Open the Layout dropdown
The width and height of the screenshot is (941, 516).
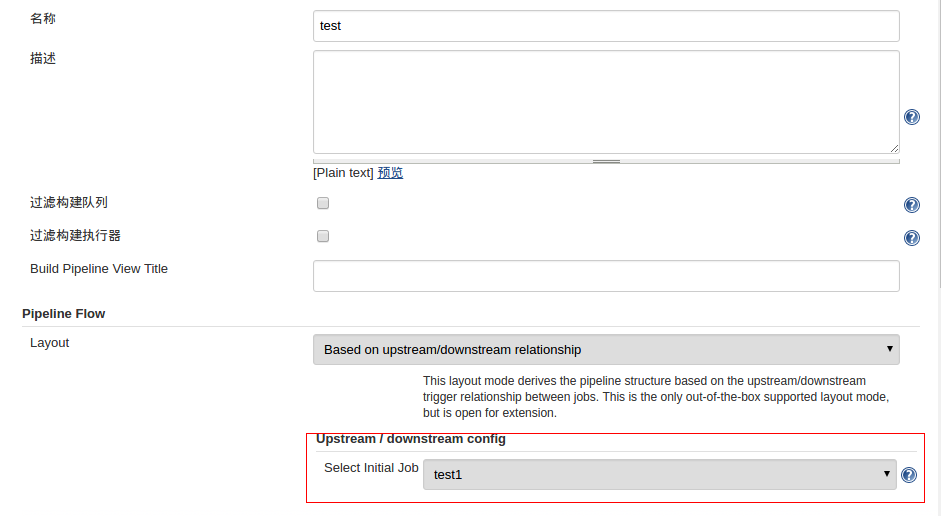(606, 350)
